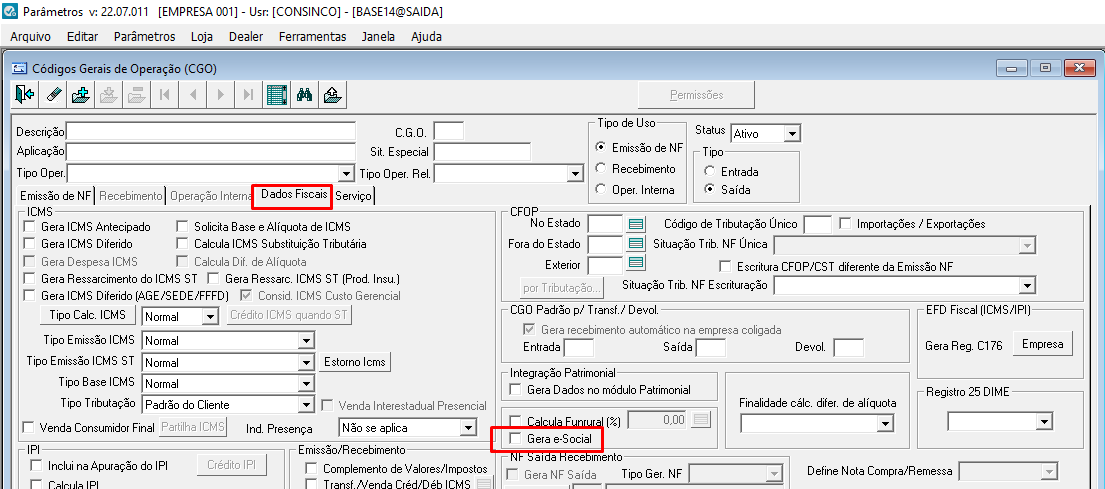Expand Tipo Tributação Padrão do Cliente dropdown
The image size is (1105, 489).
306,405
